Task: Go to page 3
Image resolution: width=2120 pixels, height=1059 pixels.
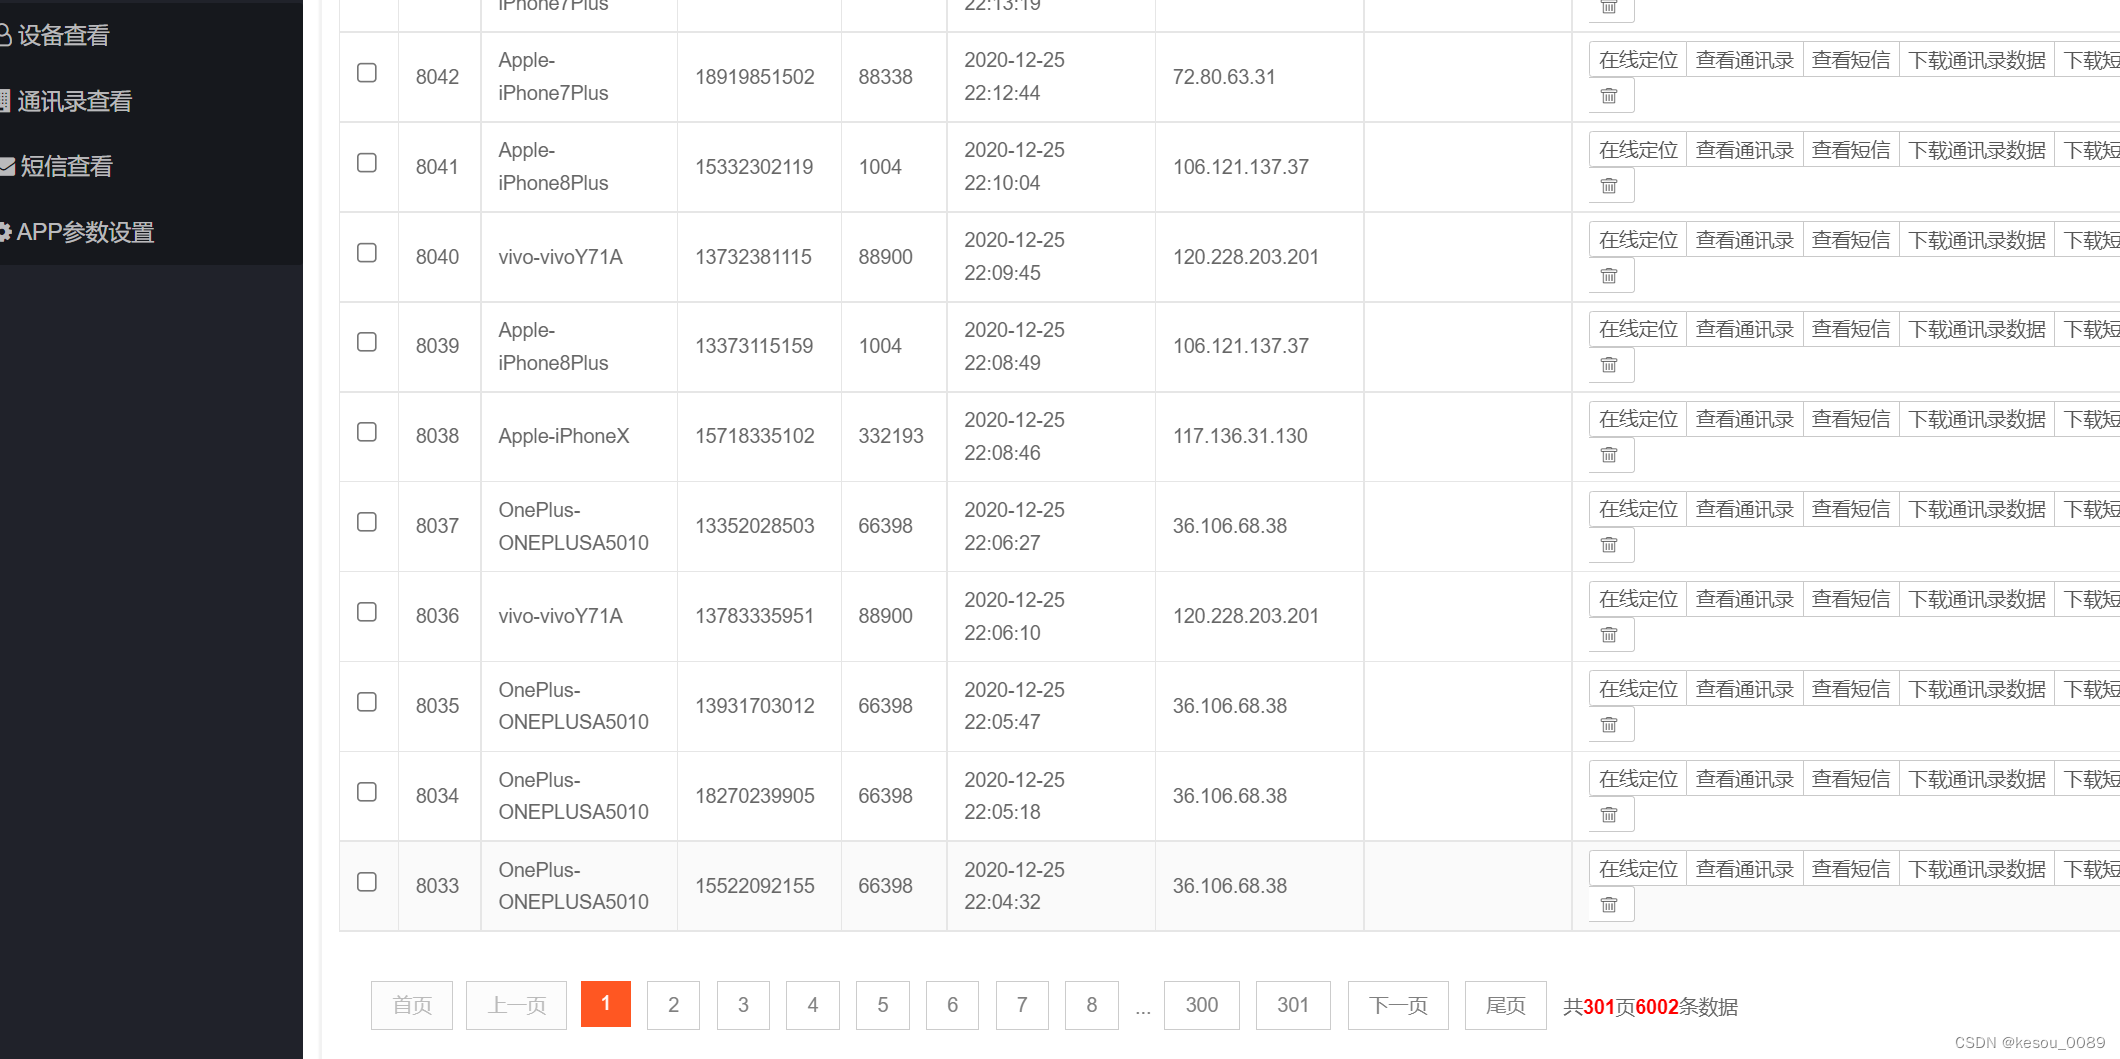Action: click(x=743, y=1005)
